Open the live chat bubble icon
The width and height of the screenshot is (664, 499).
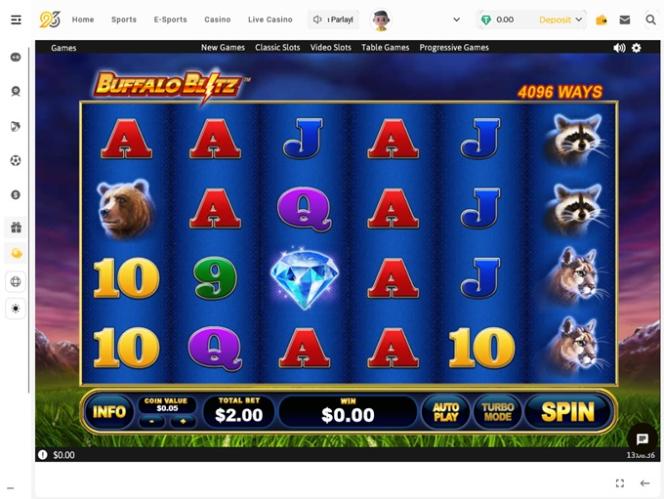642,439
